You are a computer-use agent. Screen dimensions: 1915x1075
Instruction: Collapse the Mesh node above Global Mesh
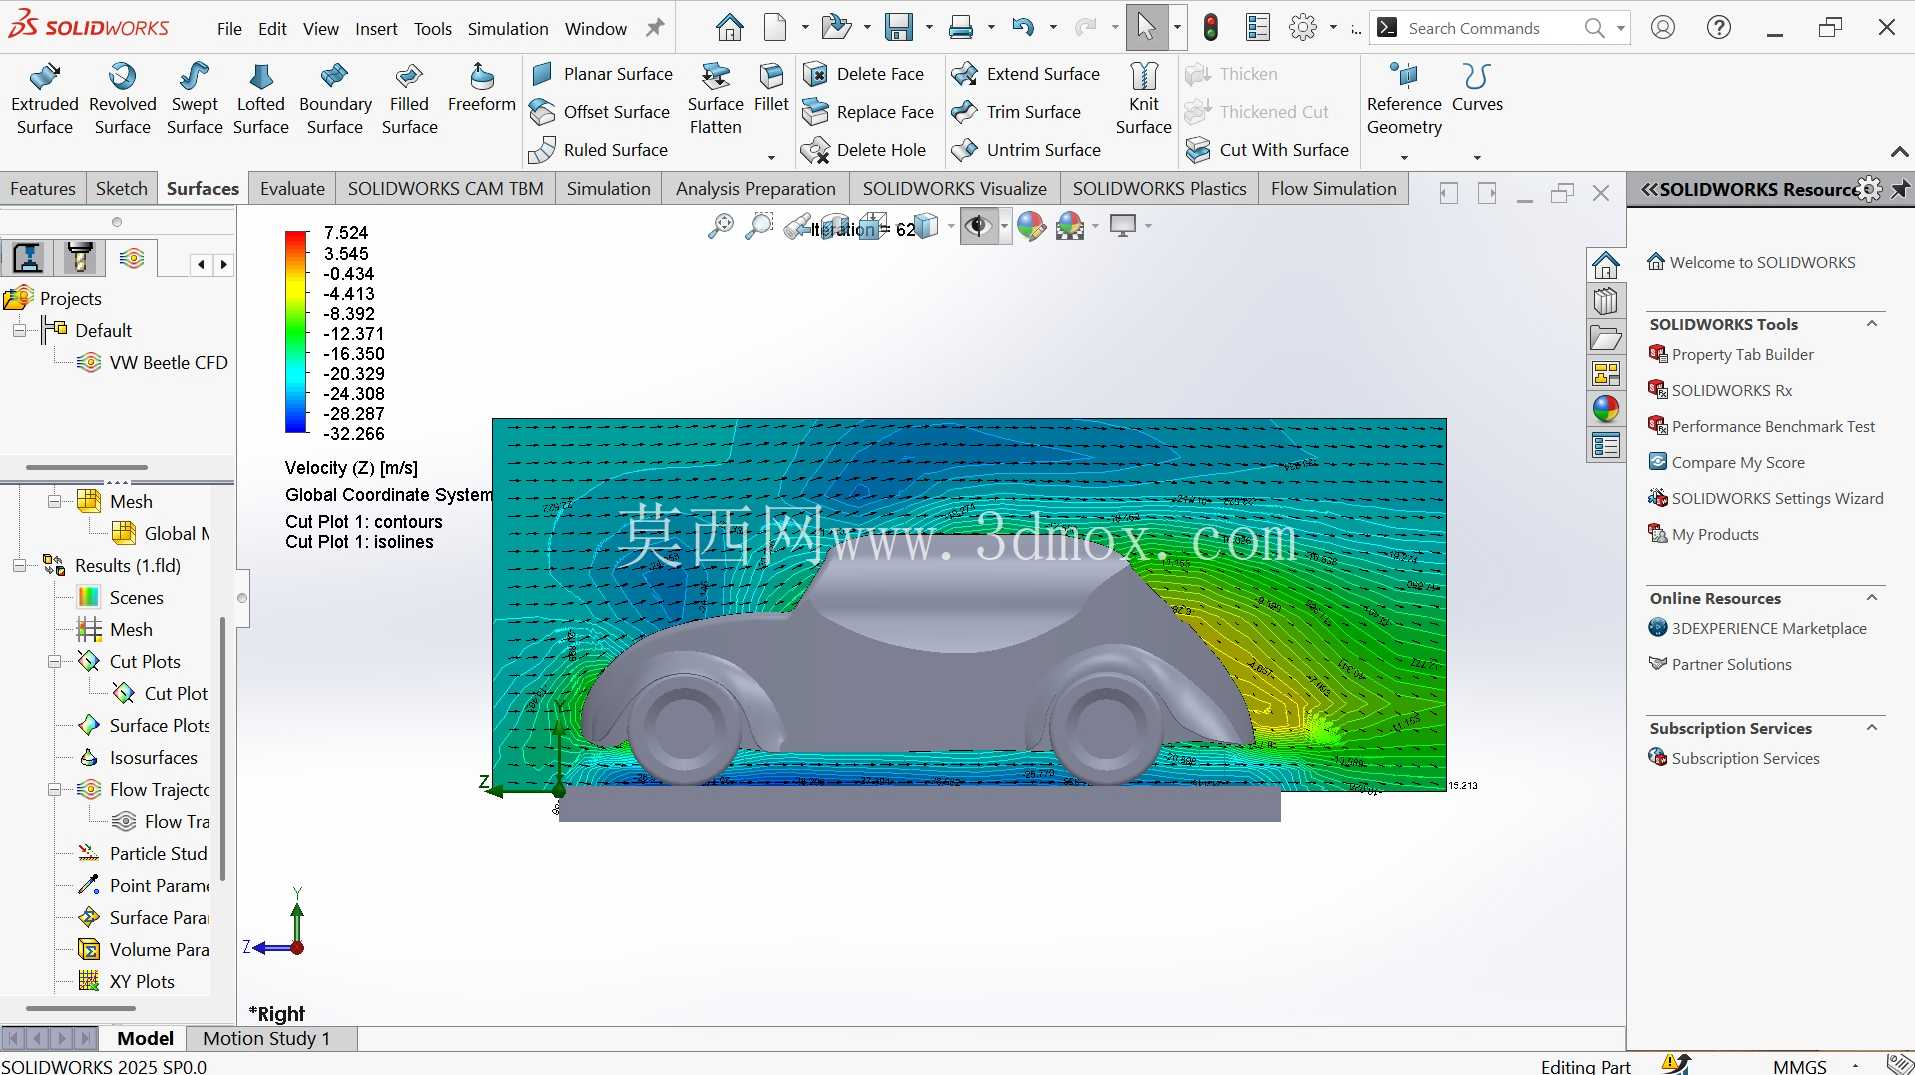[54, 502]
